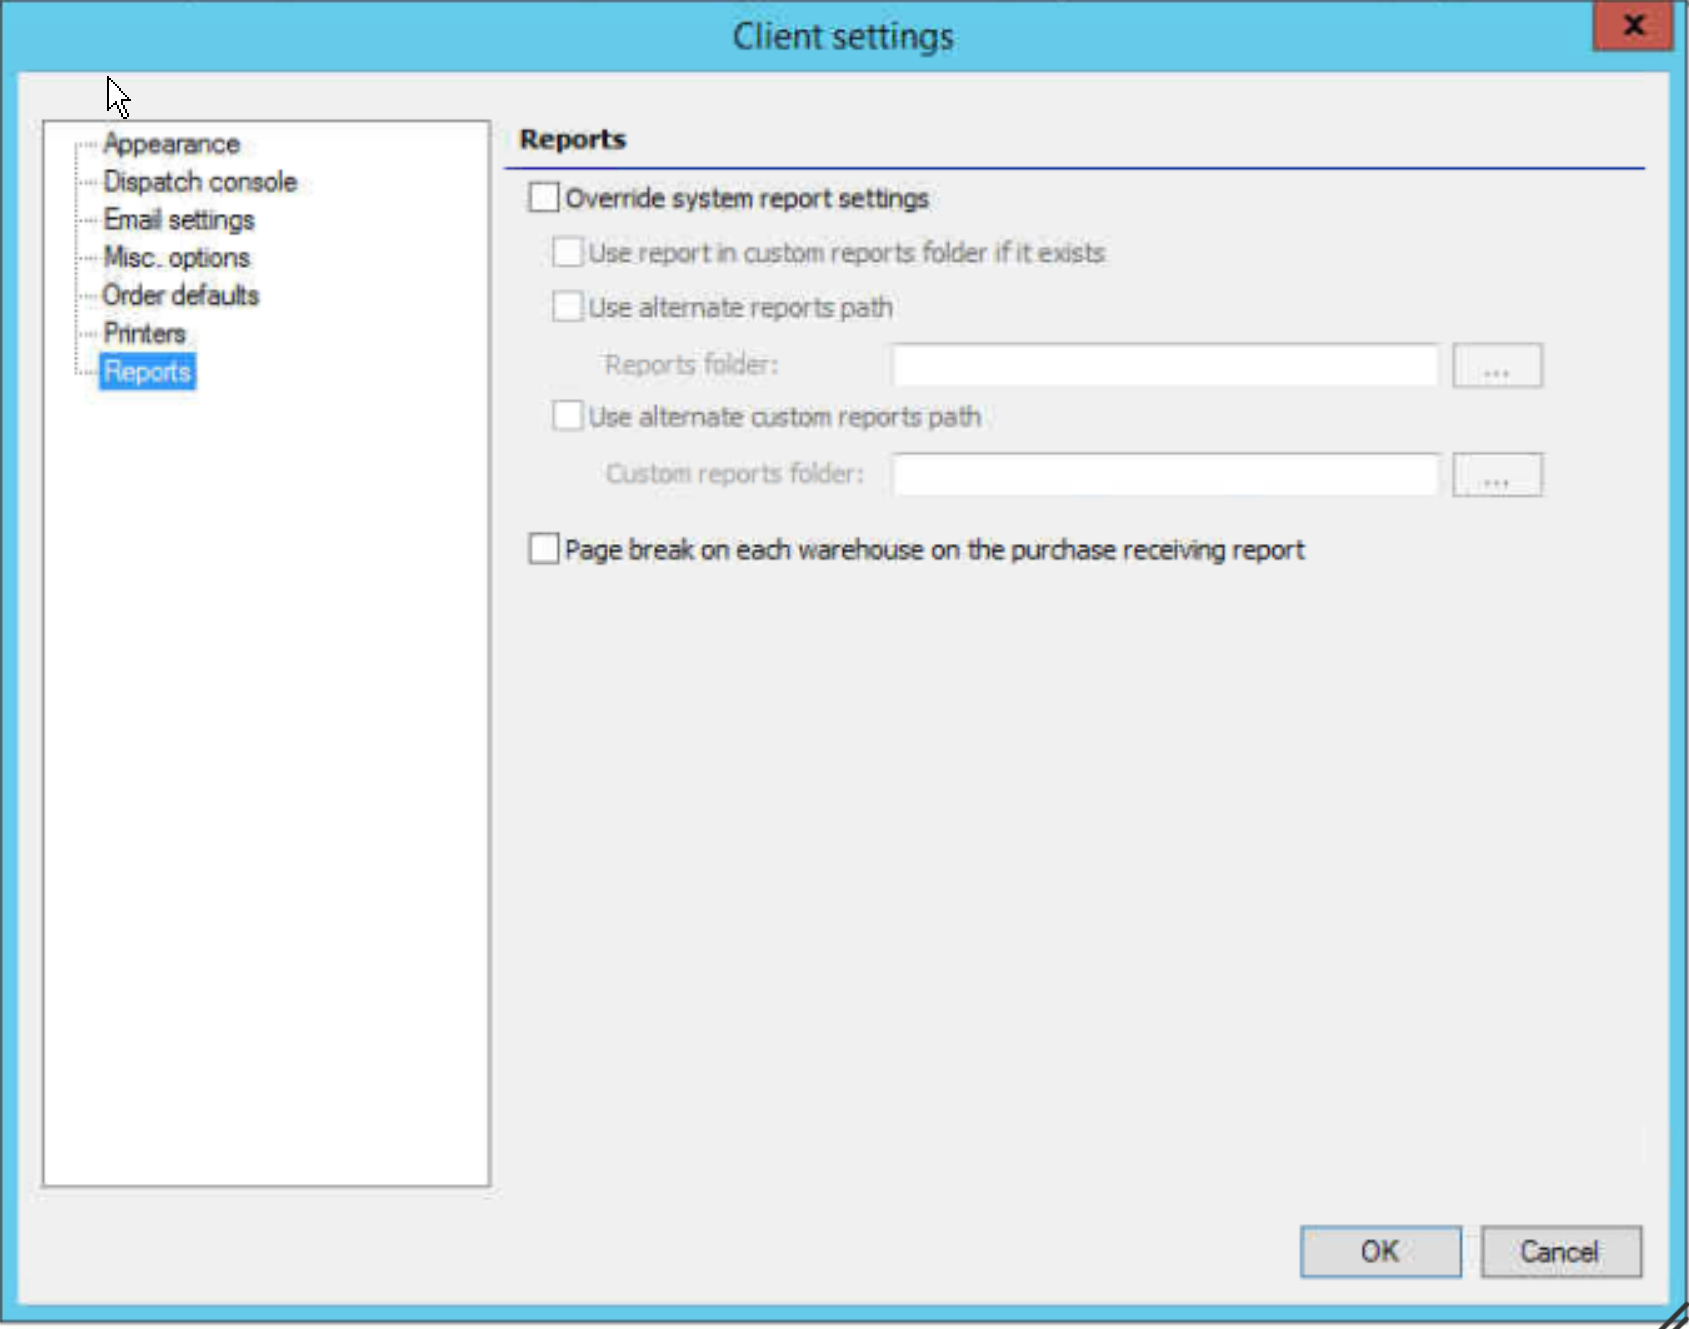Cancel the Client settings dialog
The width and height of the screenshot is (1690, 1329).
(x=1561, y=1252)
